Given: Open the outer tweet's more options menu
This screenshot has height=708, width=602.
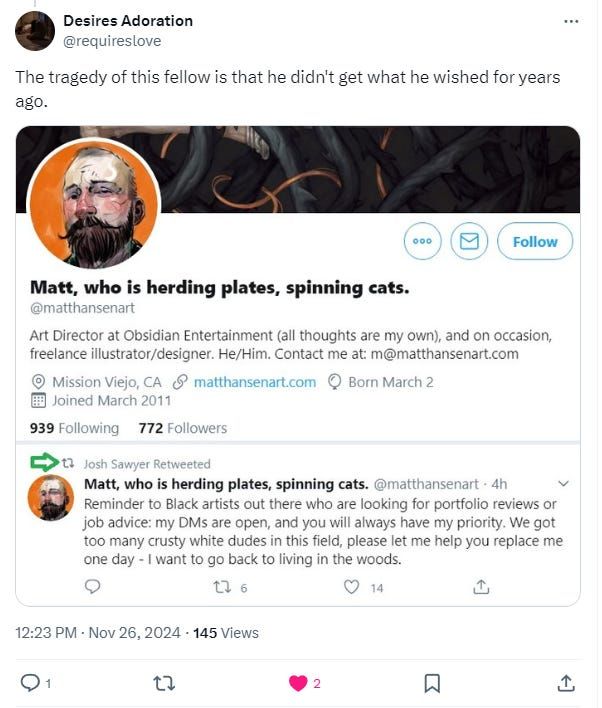Looking at the screenshot, I should click(x=571, y=22).
